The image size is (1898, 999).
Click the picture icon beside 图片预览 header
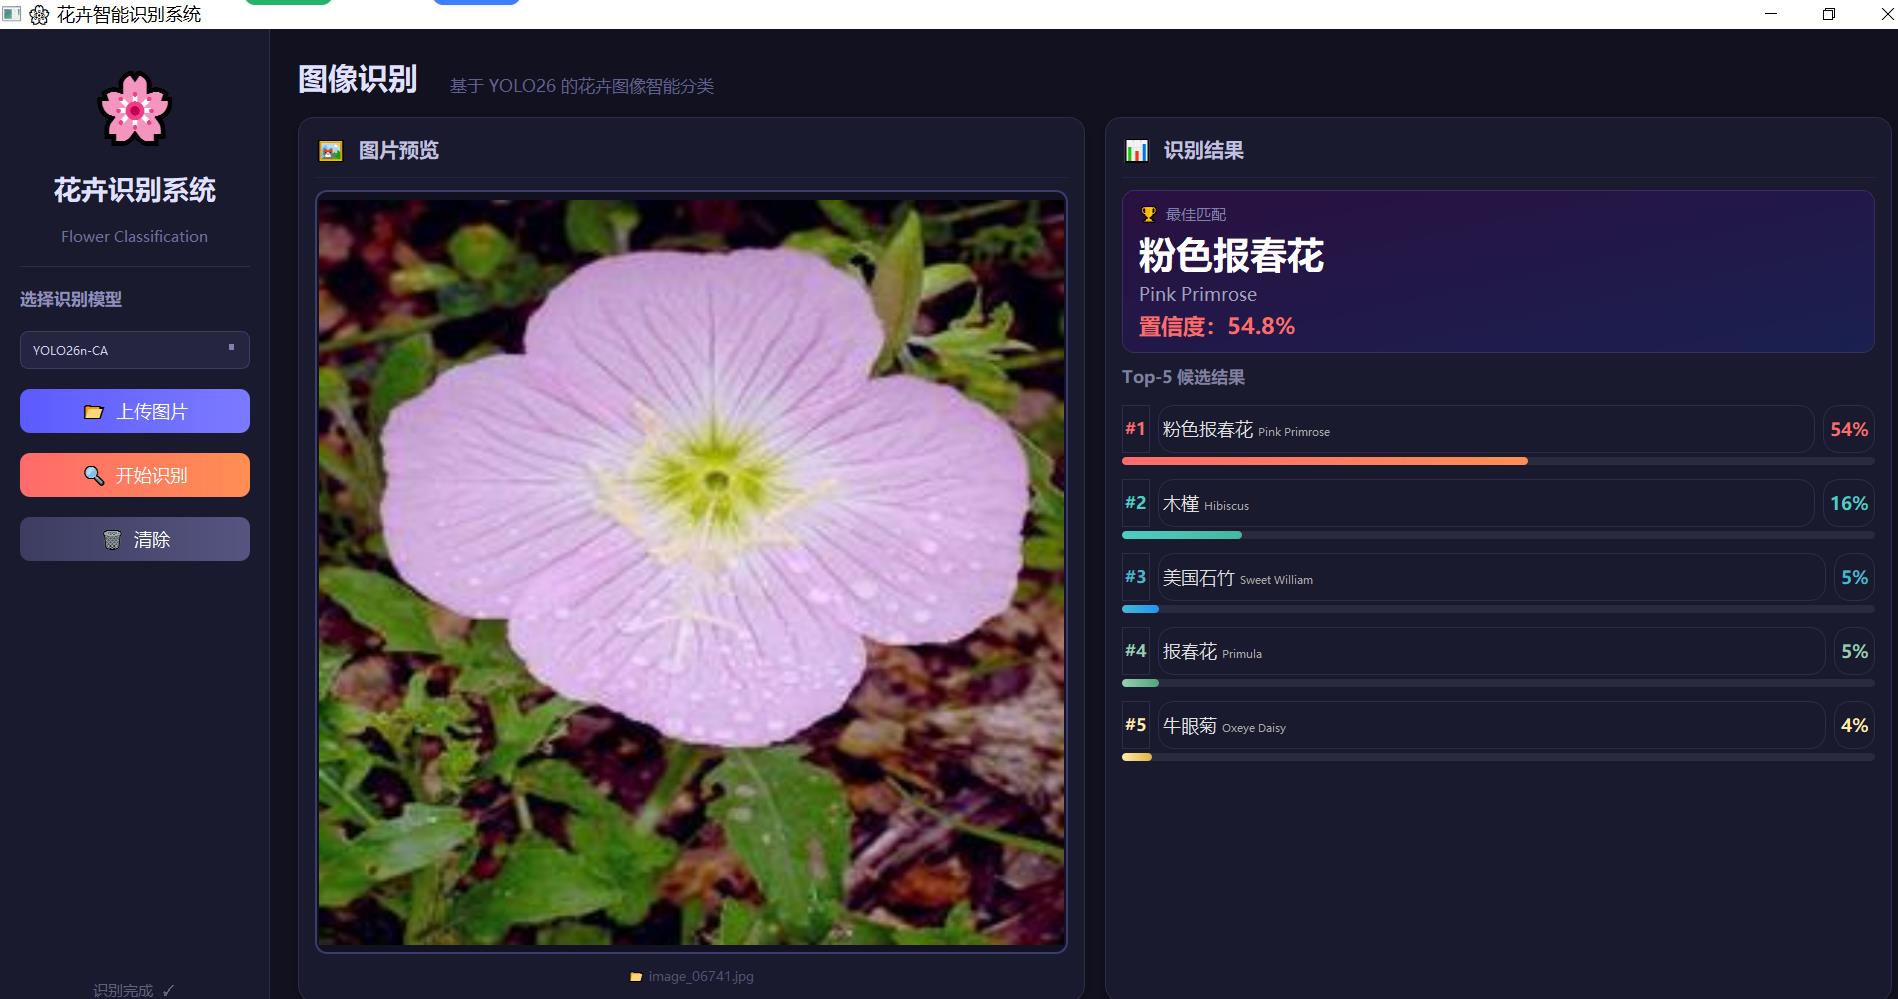330,150
